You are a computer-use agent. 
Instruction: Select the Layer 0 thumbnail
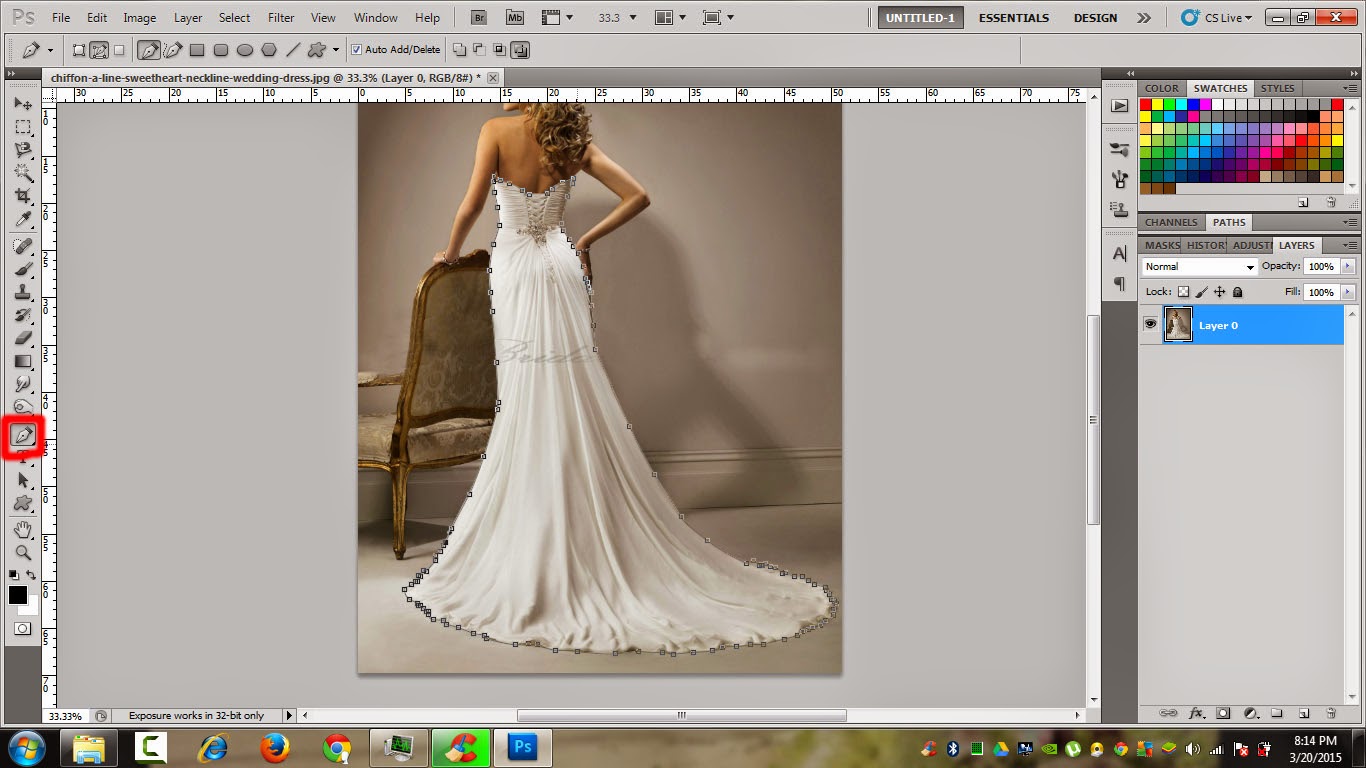pyautogui.click(x=1178, y=324)
